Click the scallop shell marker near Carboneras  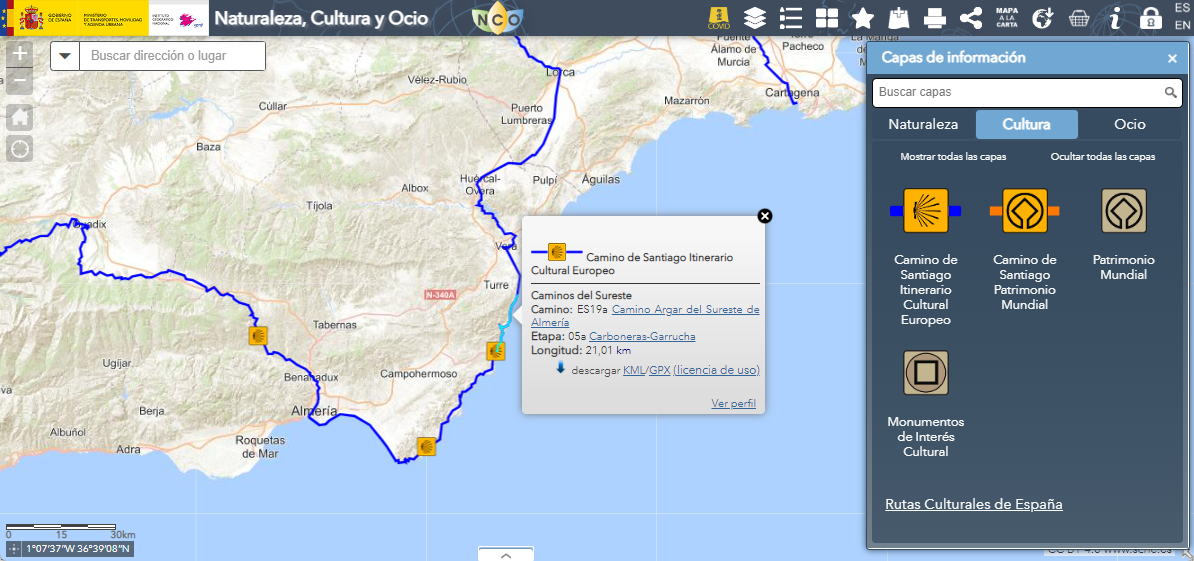tap(496, 351)
